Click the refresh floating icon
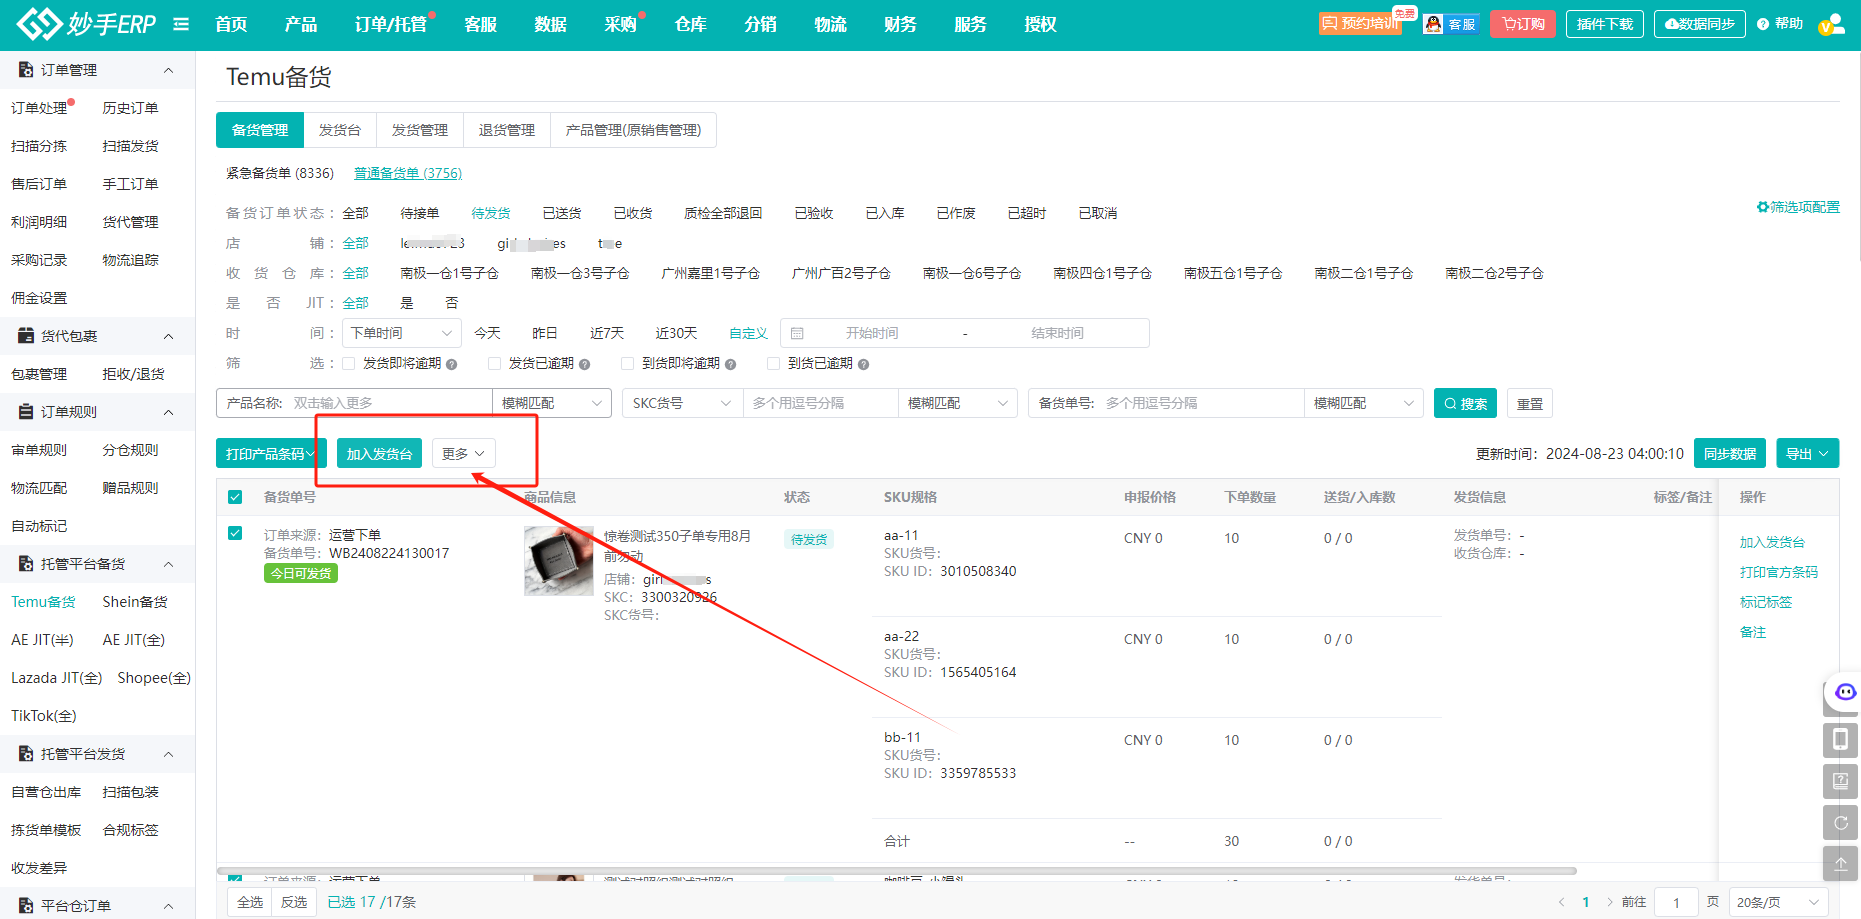Image resolution: width=1861 pixels, height=919 pixels. pyautogui.click(x=1840, y=822)
